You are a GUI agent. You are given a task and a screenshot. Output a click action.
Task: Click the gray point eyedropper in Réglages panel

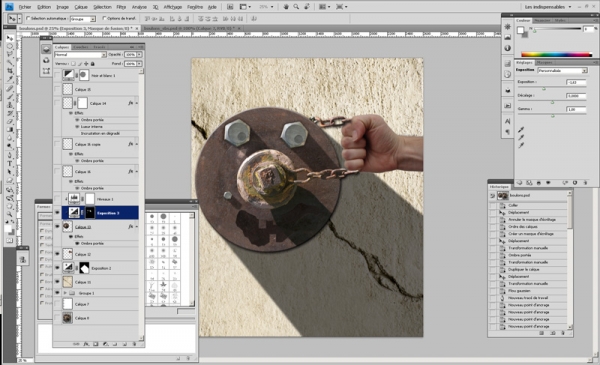click(521, 137)
